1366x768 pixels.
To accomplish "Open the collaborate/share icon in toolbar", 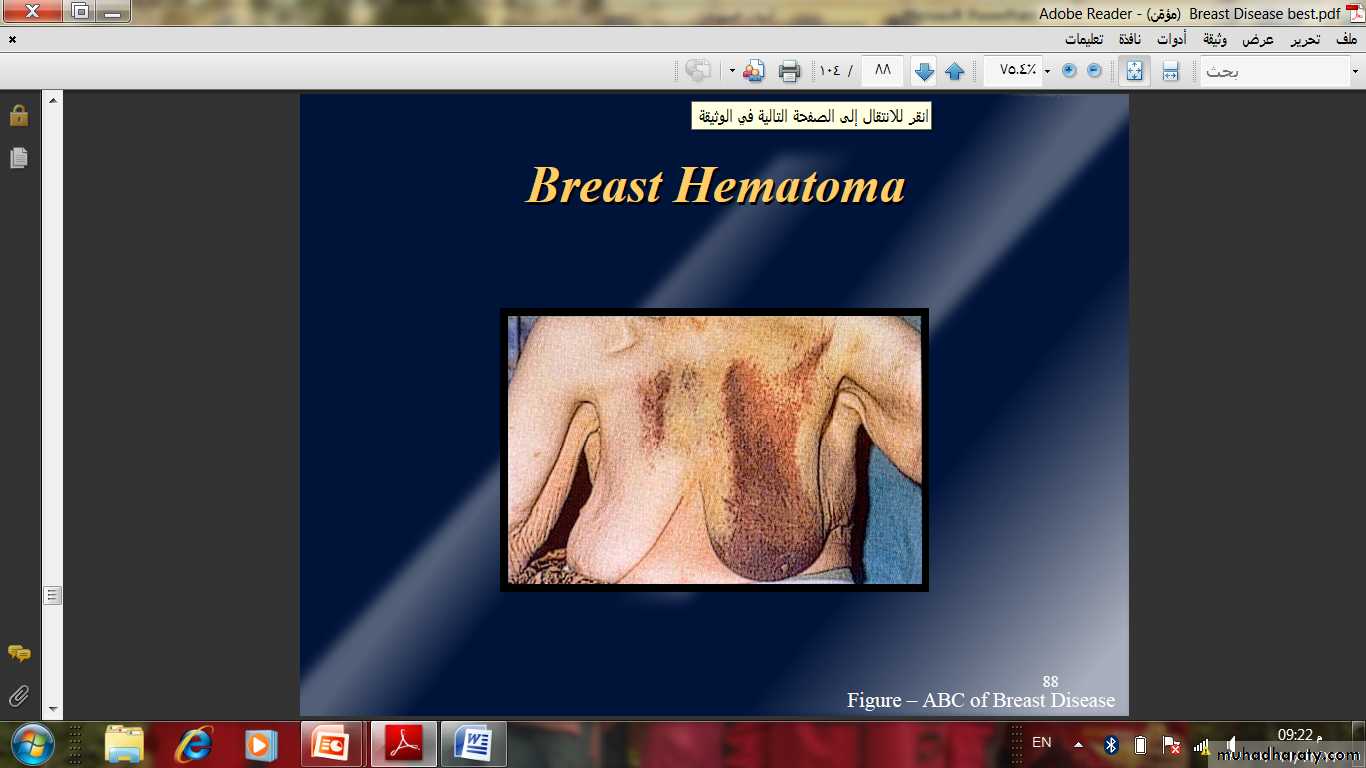I will [753, 71].
